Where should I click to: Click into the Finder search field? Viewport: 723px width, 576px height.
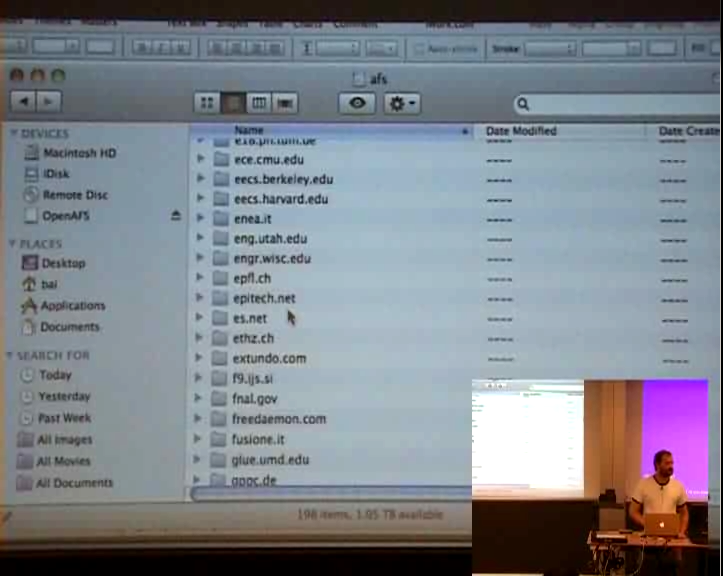(618, 104)
